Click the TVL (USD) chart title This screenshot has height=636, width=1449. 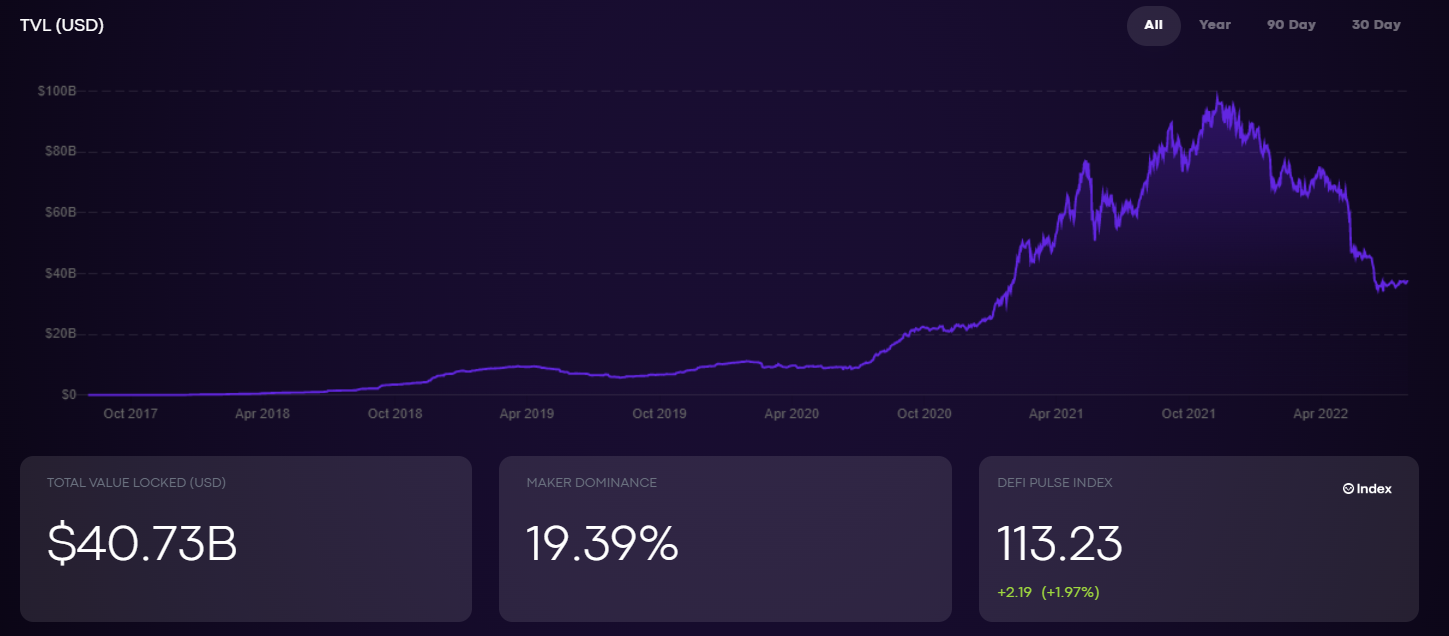coord(62,25)
